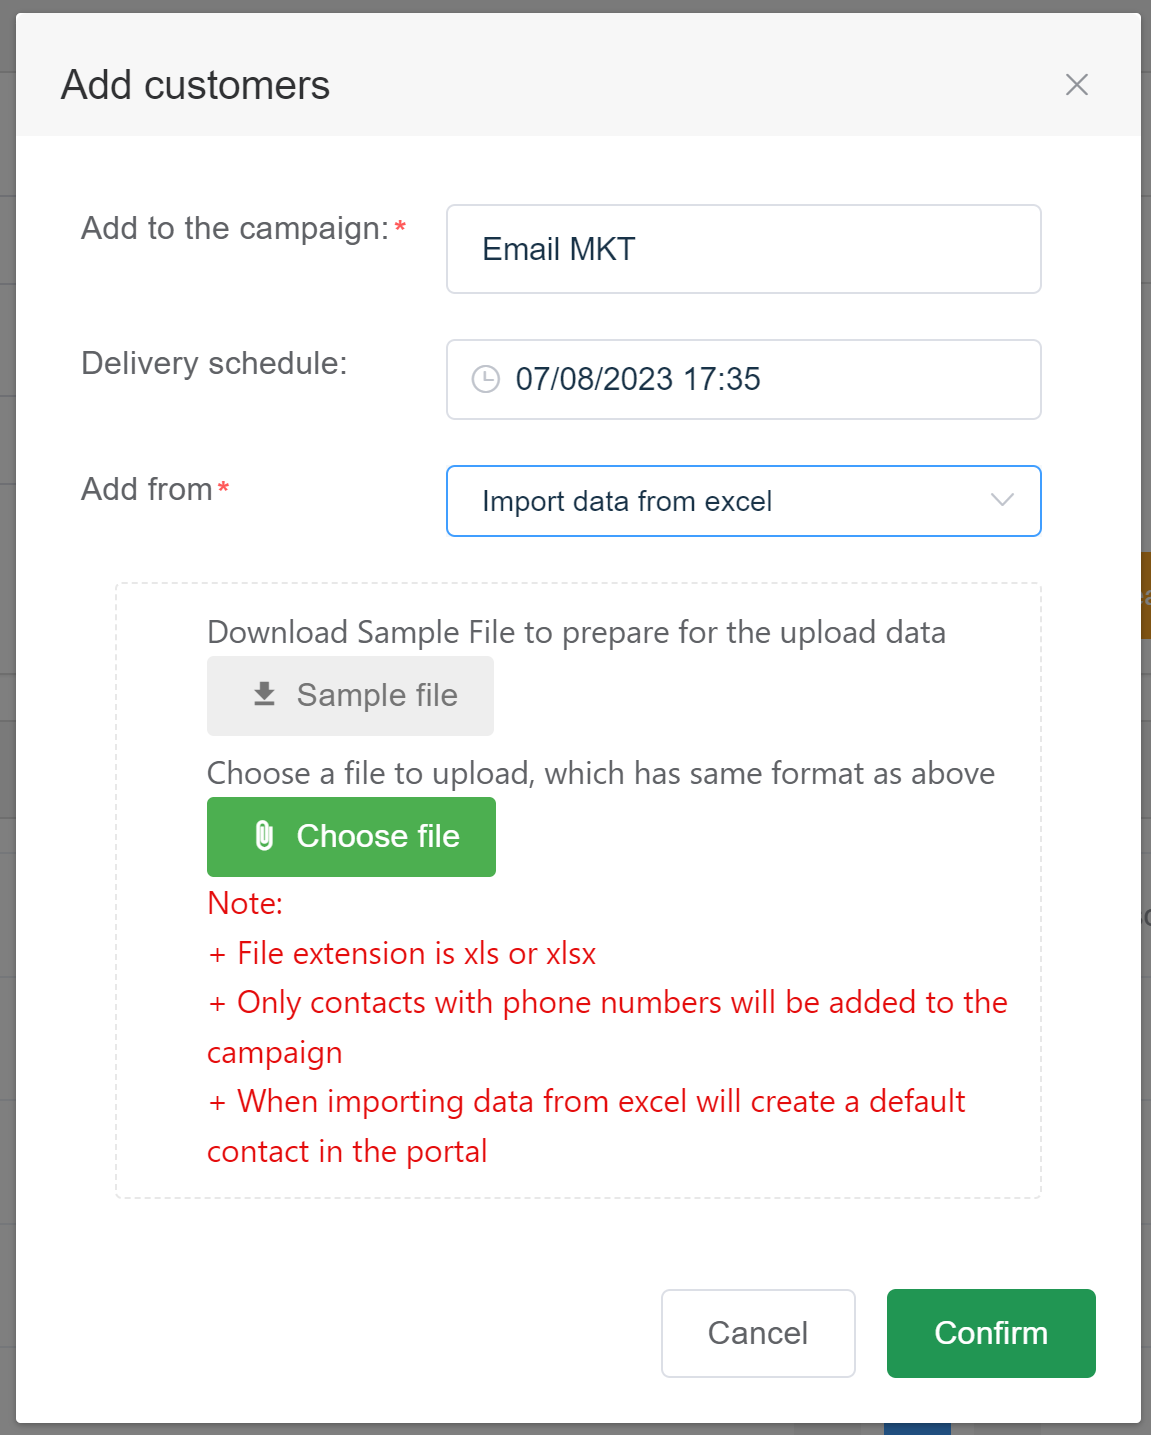Click the 'Delivery schedule:' label
This screenshot has width=1151, height=1435.
(214, 363)
